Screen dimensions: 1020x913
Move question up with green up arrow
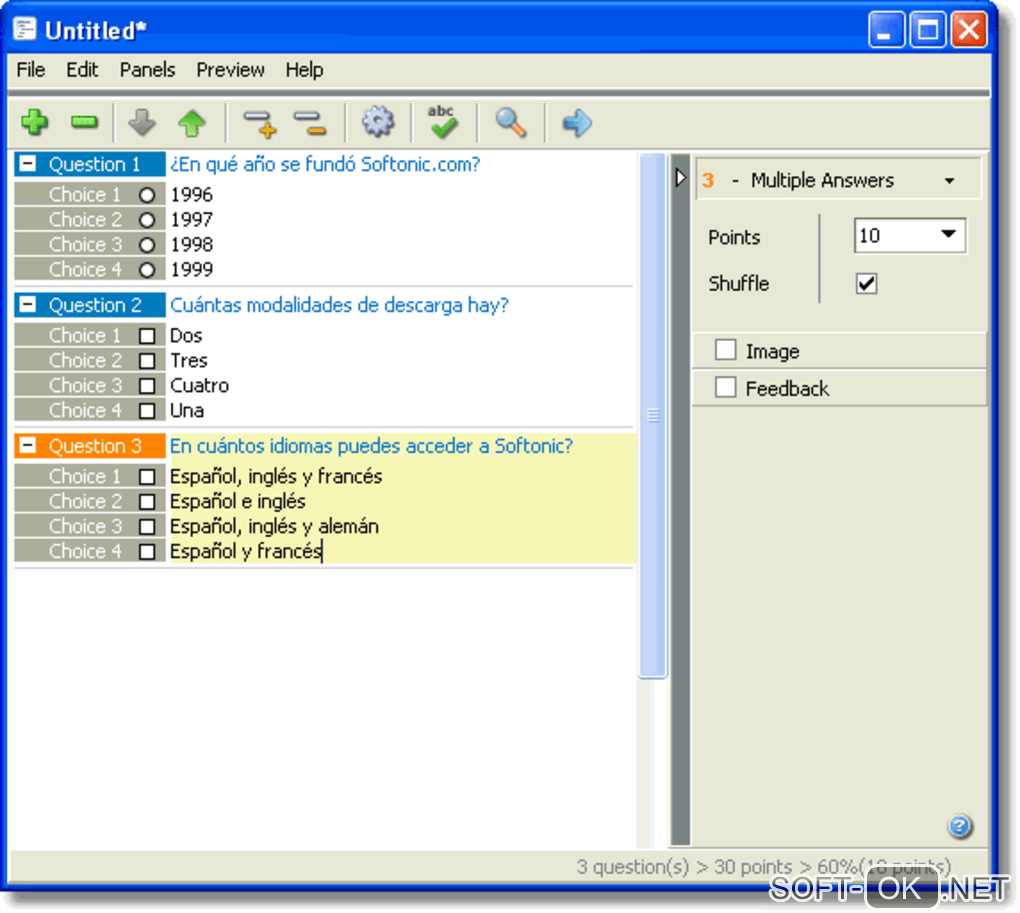(x=192, y=122)
